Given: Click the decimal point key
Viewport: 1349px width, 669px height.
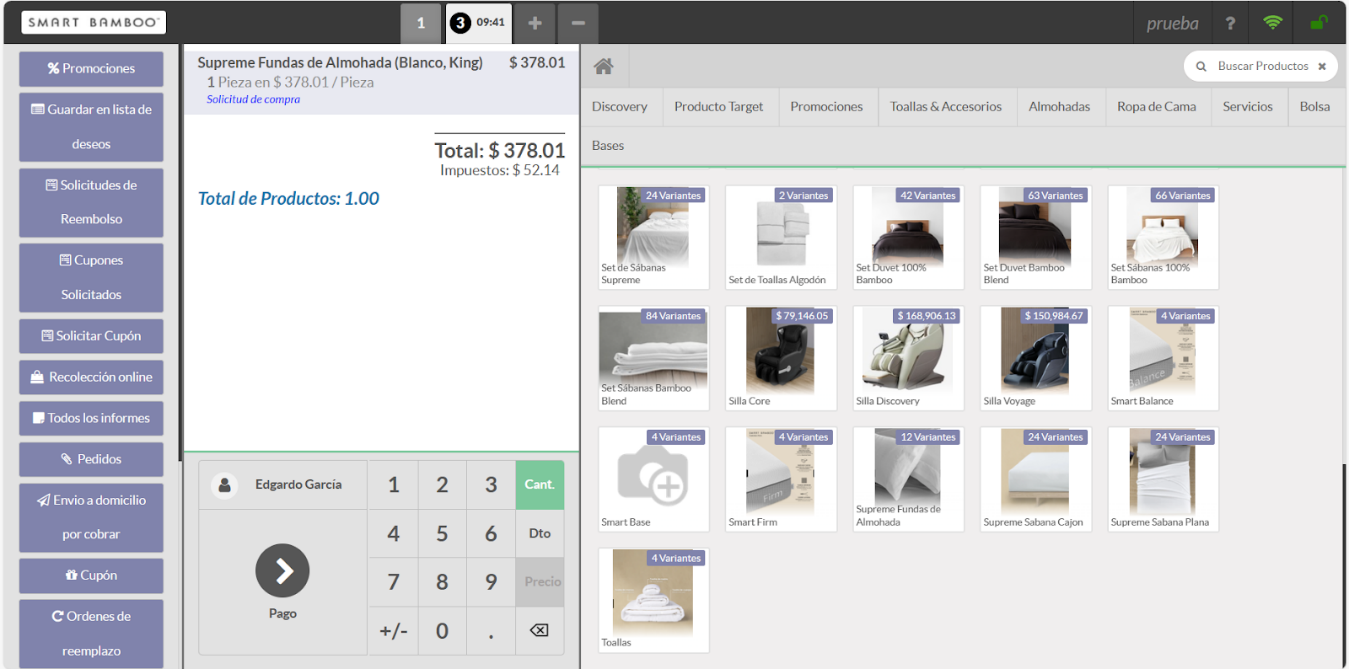Looking at the screenshot, I should click(491, 631).
